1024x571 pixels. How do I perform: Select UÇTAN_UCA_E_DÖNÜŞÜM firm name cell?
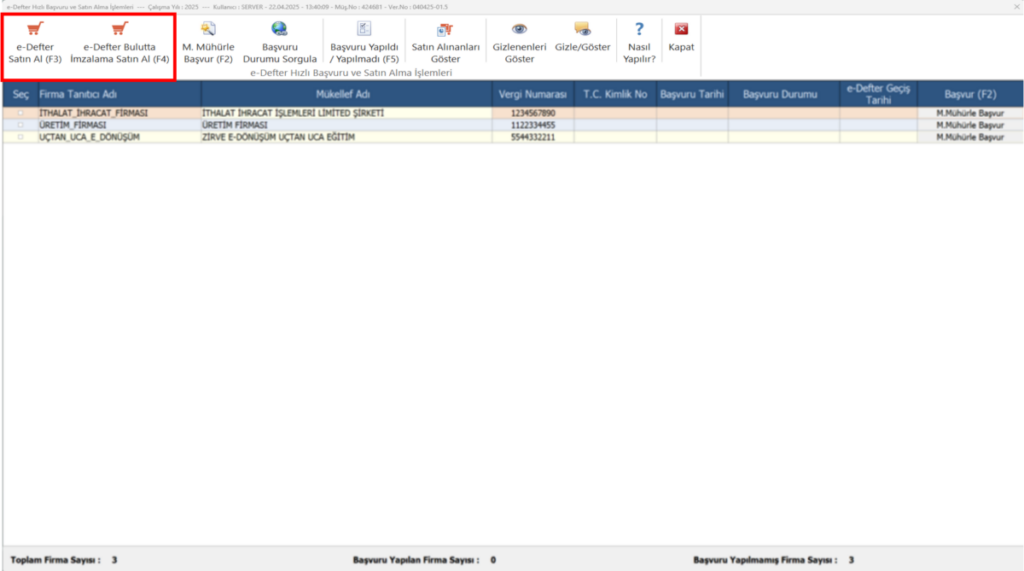[120, 137]
